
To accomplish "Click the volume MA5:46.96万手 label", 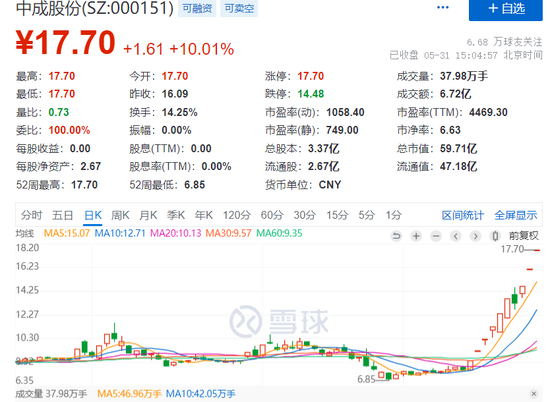I will (x=129, y=394).
